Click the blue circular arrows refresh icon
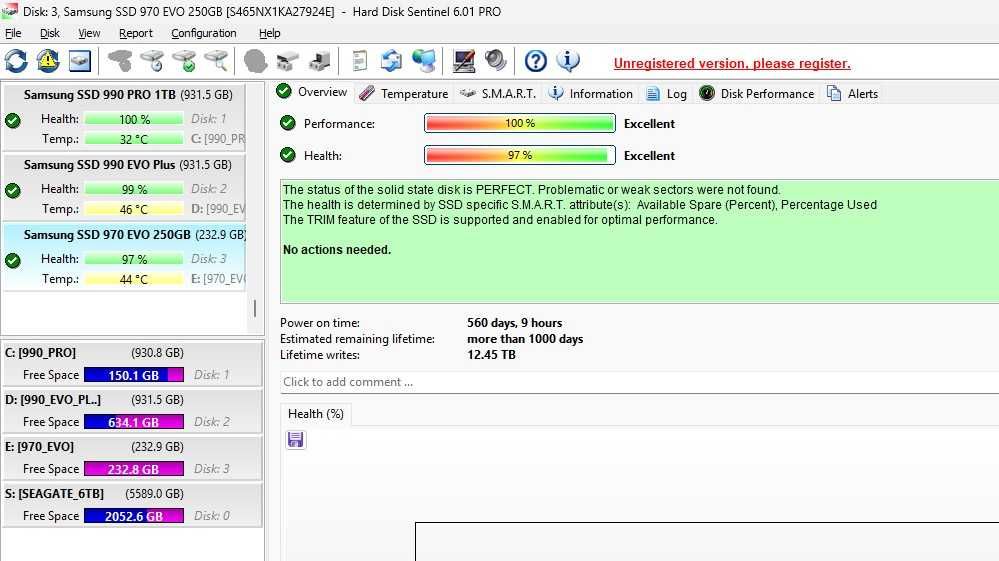 coord(16,61)
